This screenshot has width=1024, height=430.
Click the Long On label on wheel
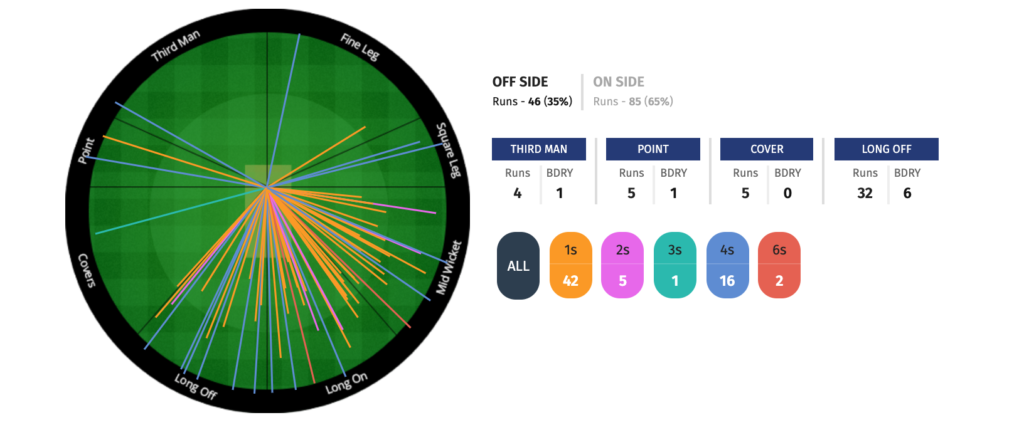click(347, 384)
